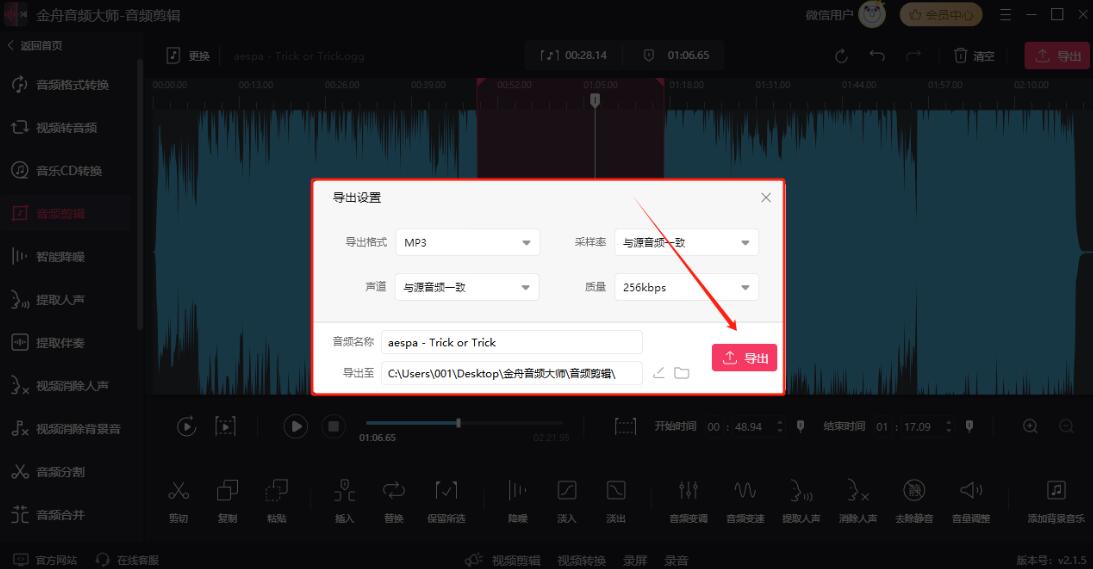Click the 替换 tool
Image resolution: width=1093 pixels, height=569 pixels.
click(394, 501)
